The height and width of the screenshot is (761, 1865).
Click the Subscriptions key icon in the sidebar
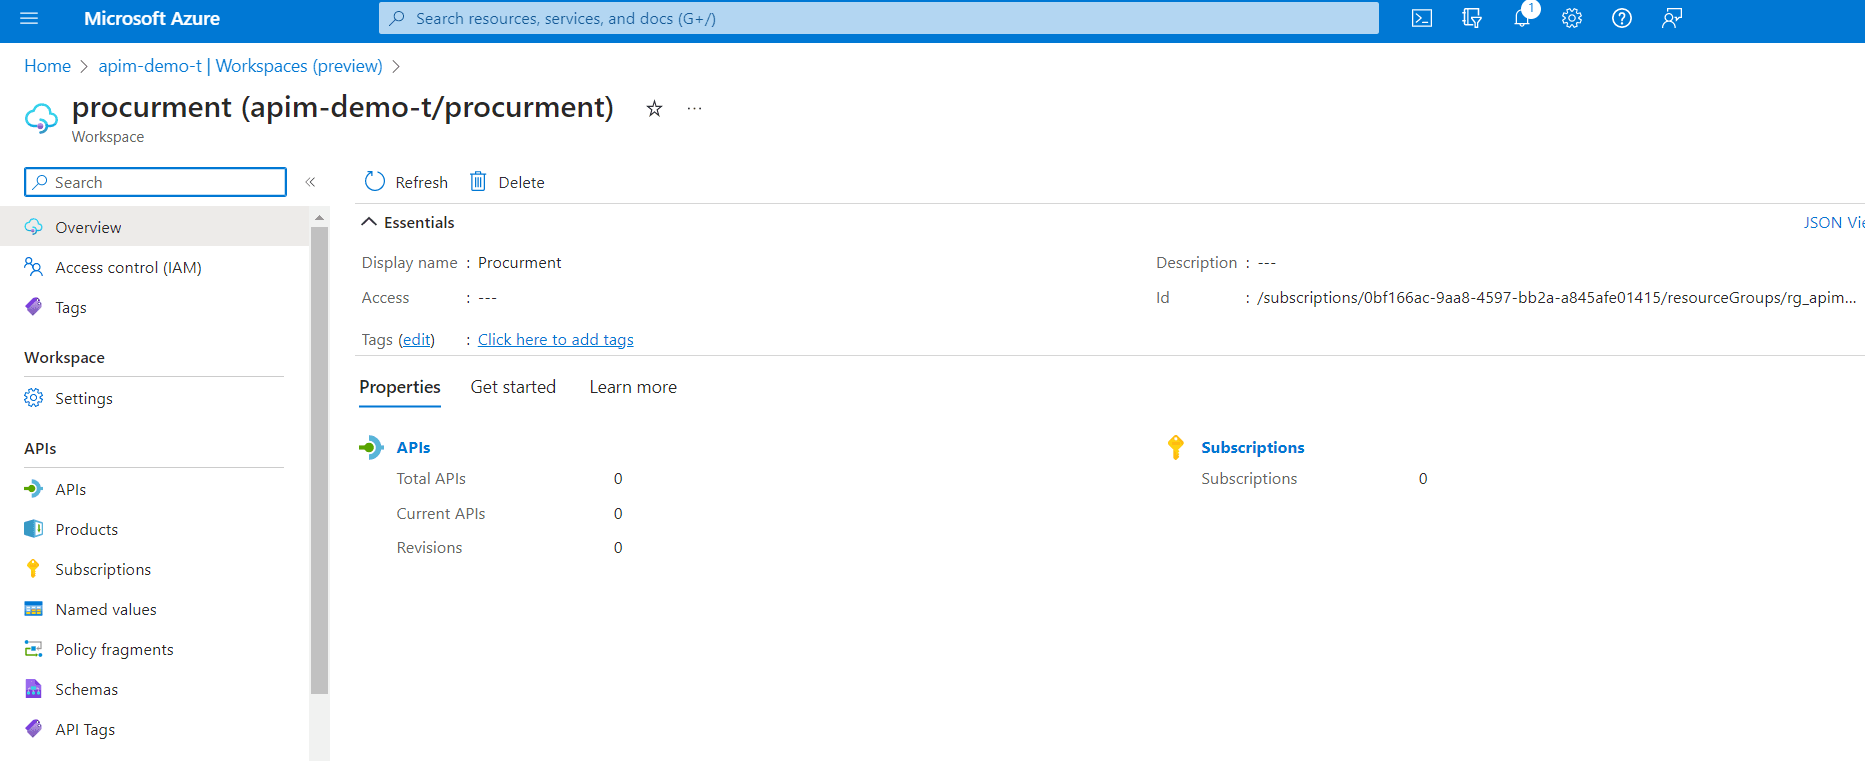[x=34, y=569]
